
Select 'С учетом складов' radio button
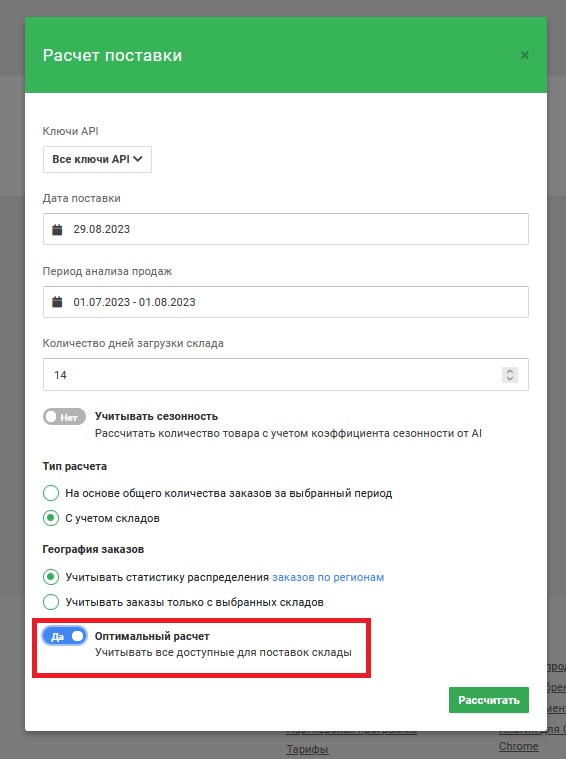tap(51, 518)
